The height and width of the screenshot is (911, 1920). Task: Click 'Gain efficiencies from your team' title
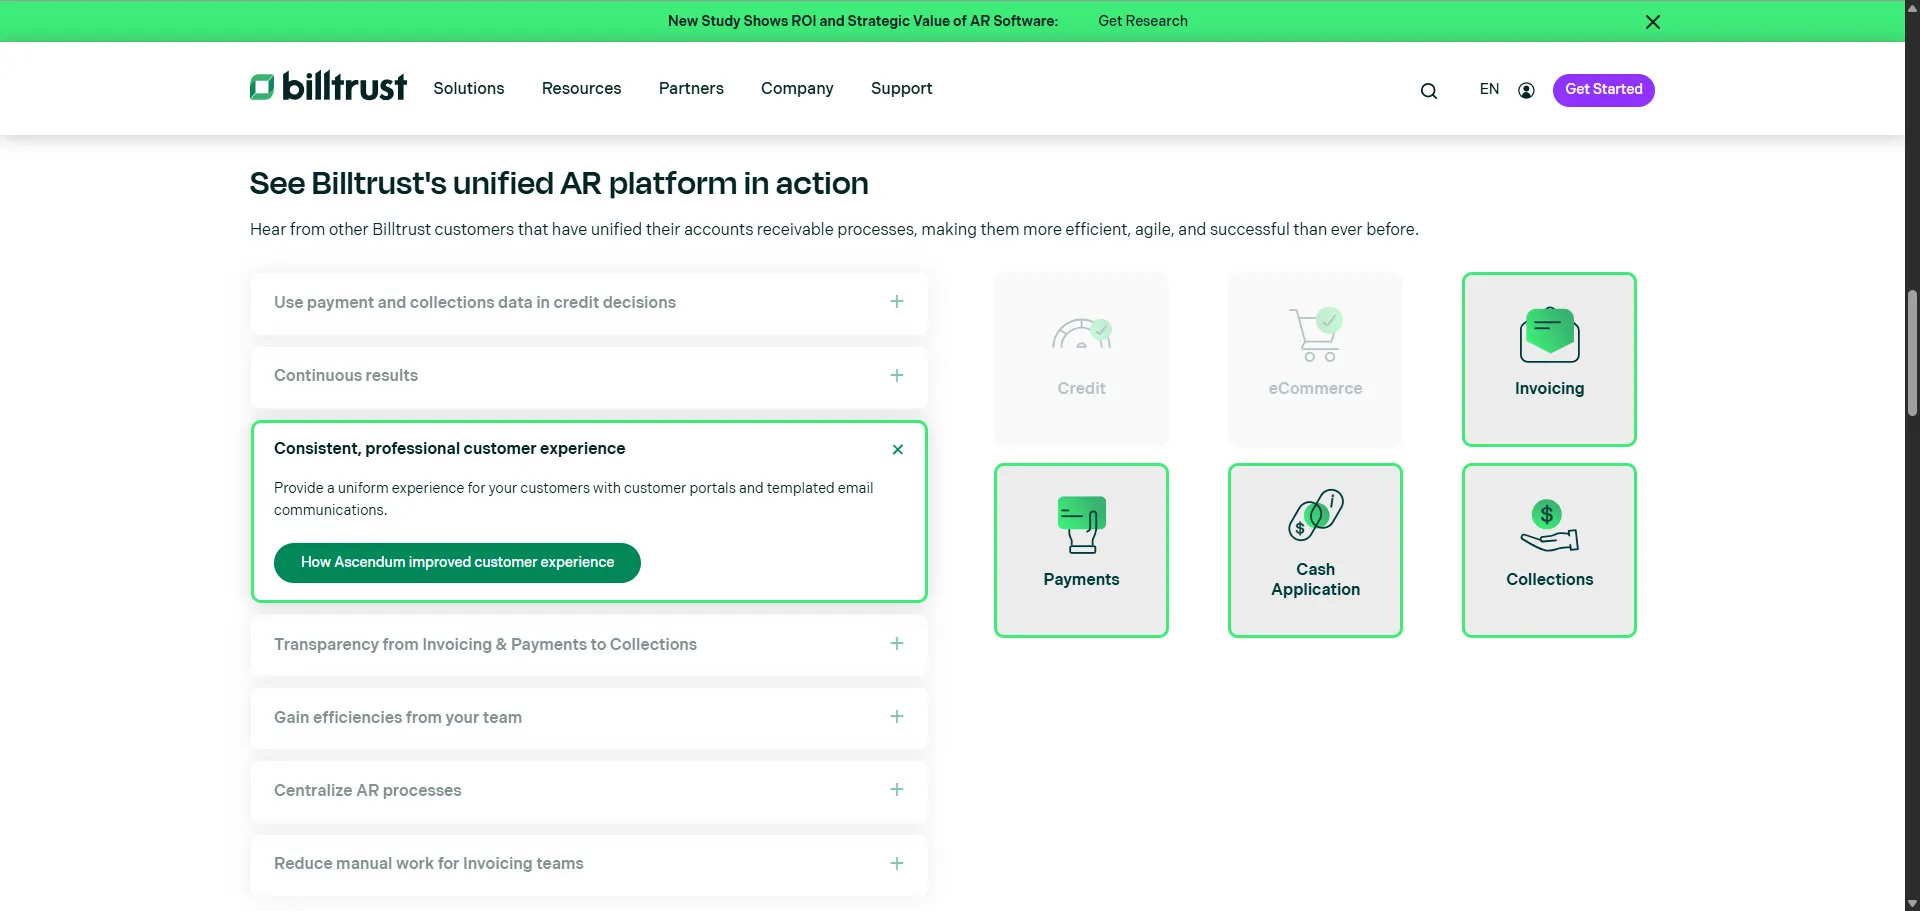coord(398,717)
